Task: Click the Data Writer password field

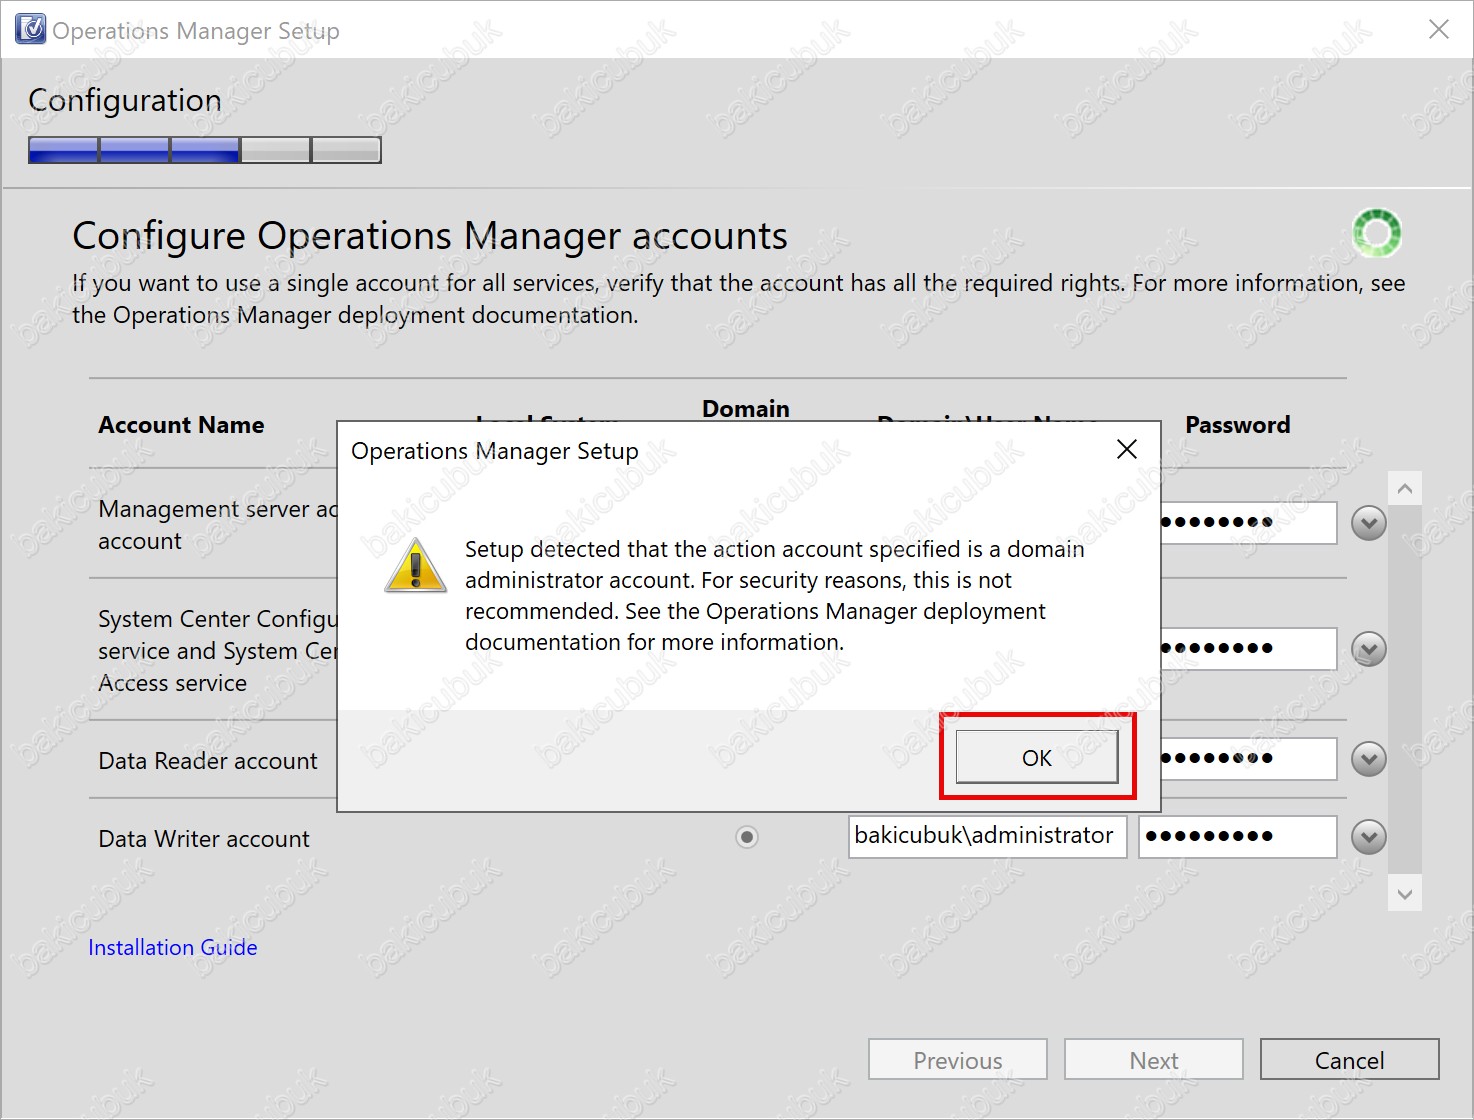Action: click(x=1237, y=837)
